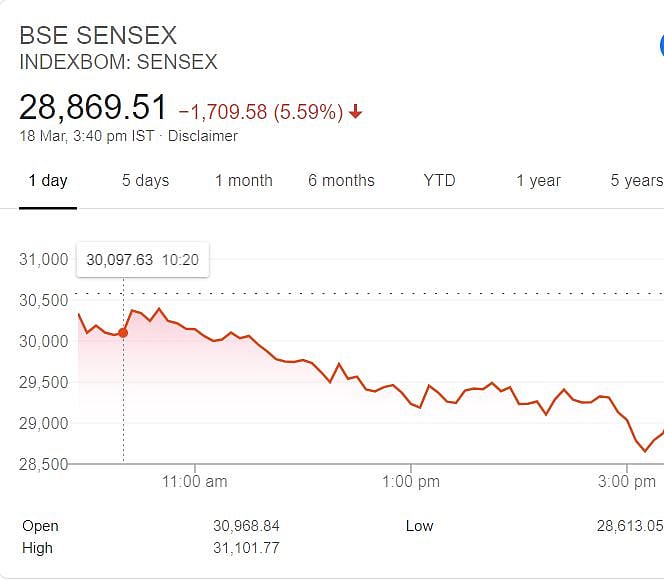Click the red data point on chart
Viewport: 664px width, 581px height.
pos(123,332)
